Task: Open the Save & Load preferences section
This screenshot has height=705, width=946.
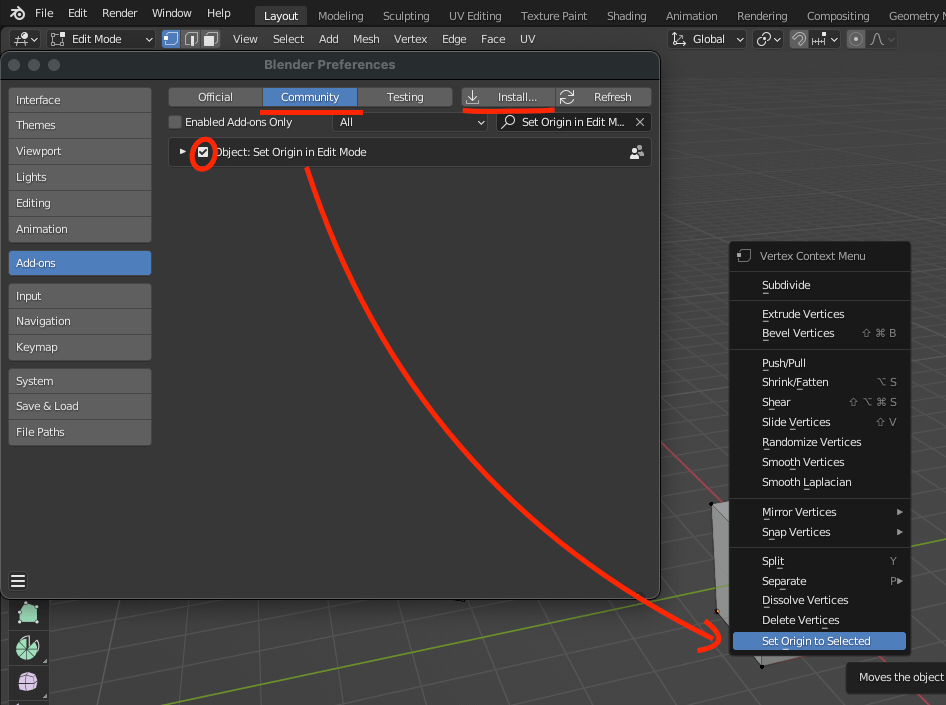Action: [80, 406]
